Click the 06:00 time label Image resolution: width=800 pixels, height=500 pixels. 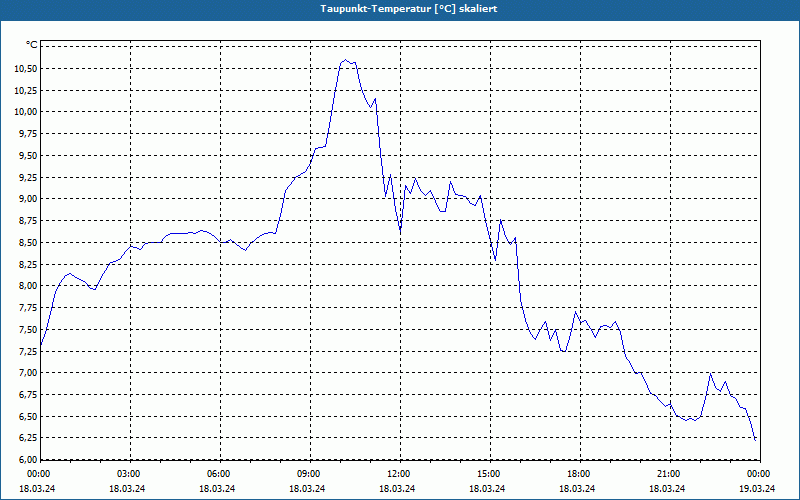coord(219,474)
